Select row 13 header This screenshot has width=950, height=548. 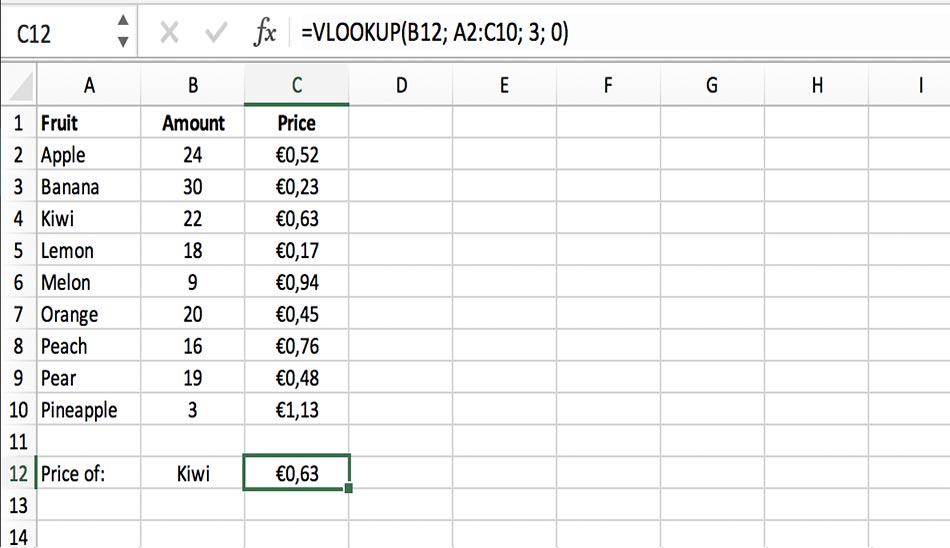coord(19,506)
